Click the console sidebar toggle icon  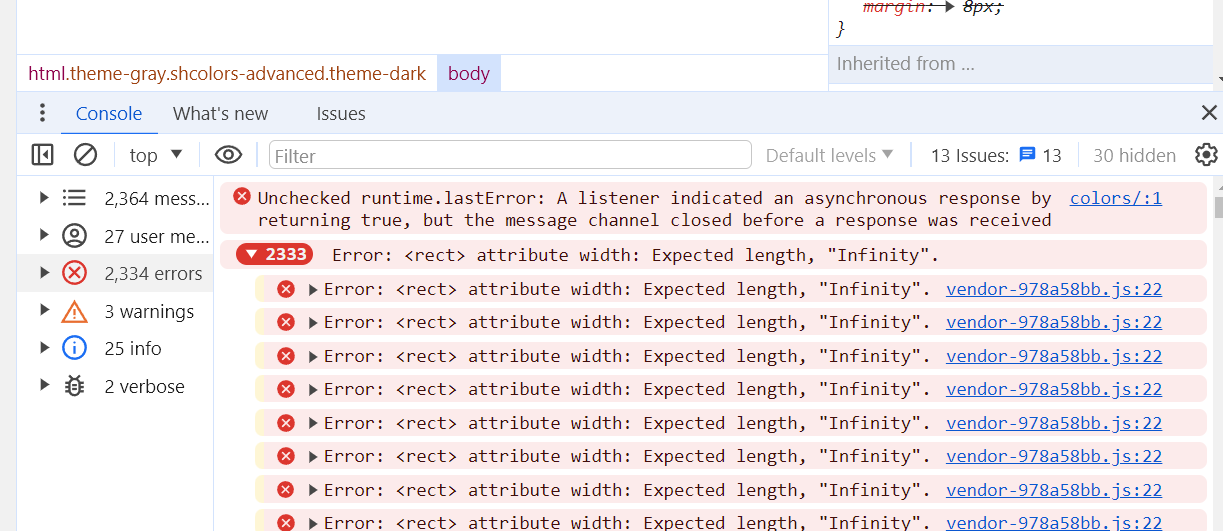tap(42, 155)
